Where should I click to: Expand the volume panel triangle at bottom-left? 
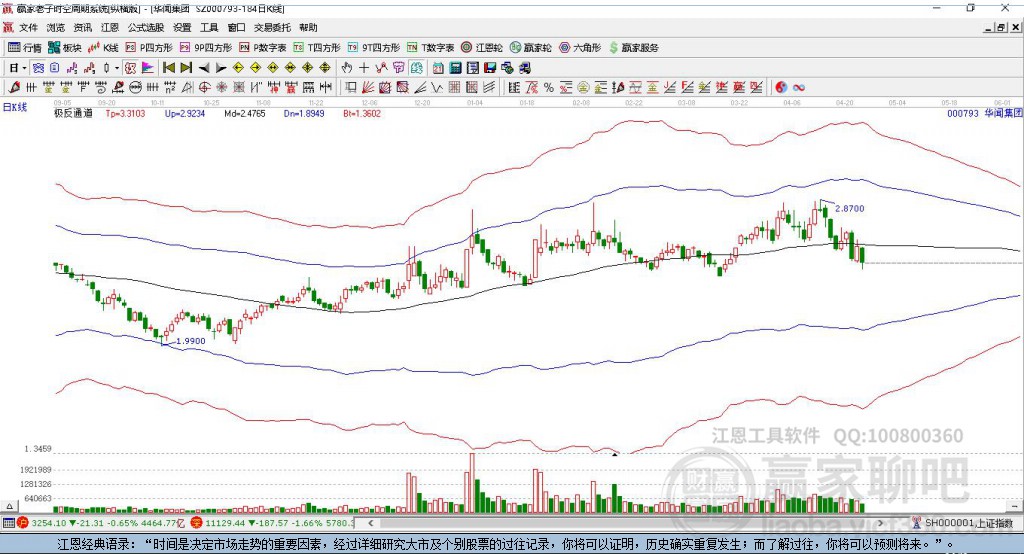pyautogui.click(x=9, y=506)
